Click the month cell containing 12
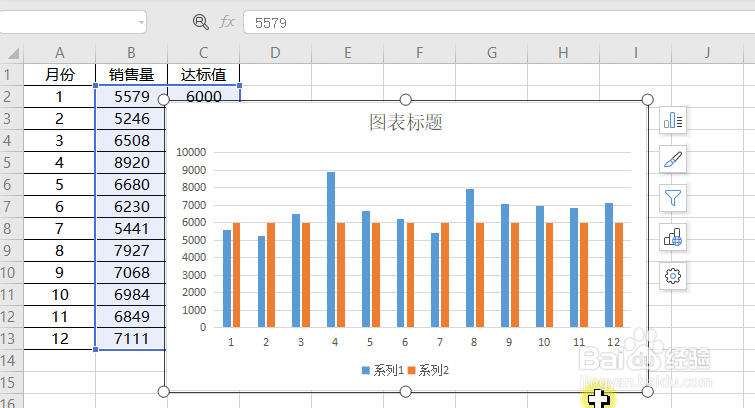Image resolution: width=755 pixels, height=408 pixels. pyautogui.click(x=60, y=339)
